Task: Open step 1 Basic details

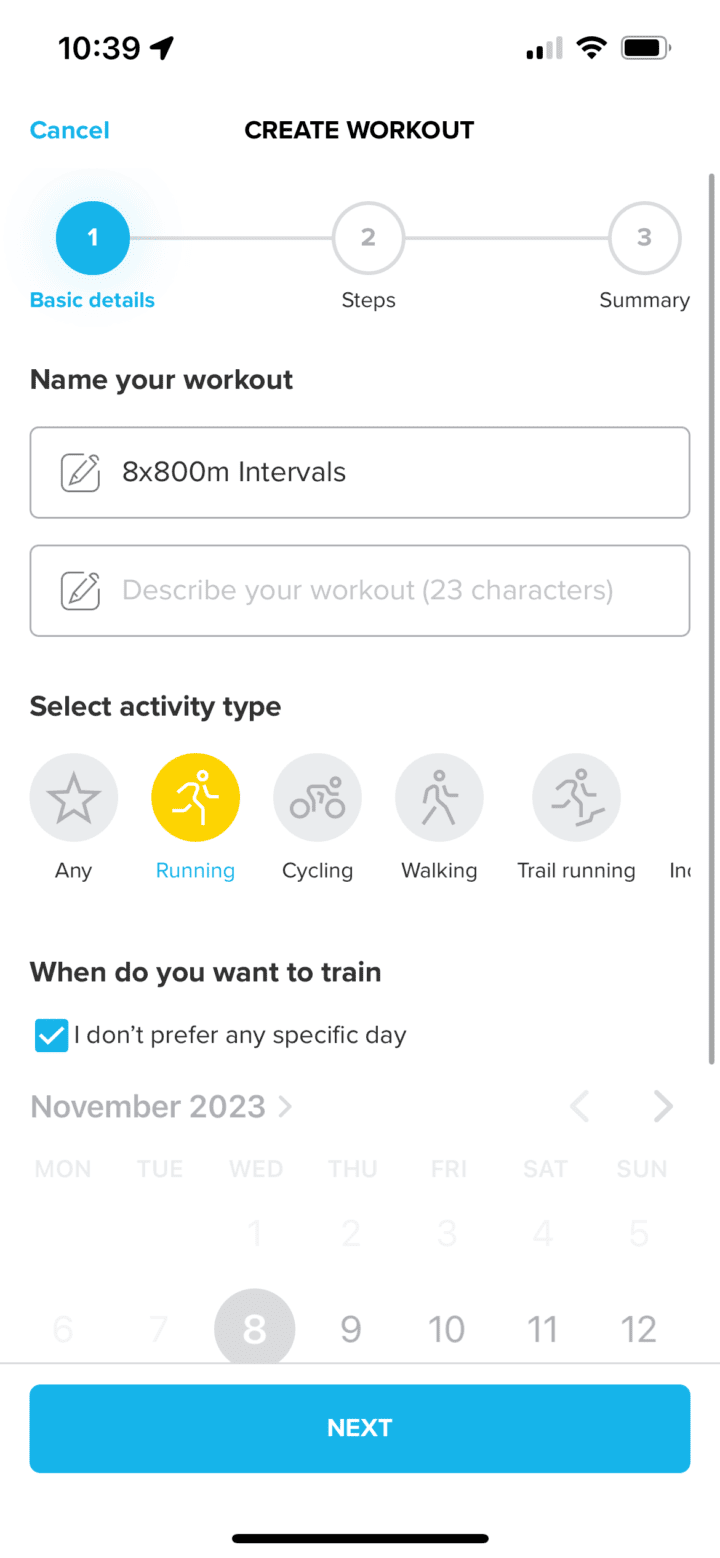Action: [93, 238]
